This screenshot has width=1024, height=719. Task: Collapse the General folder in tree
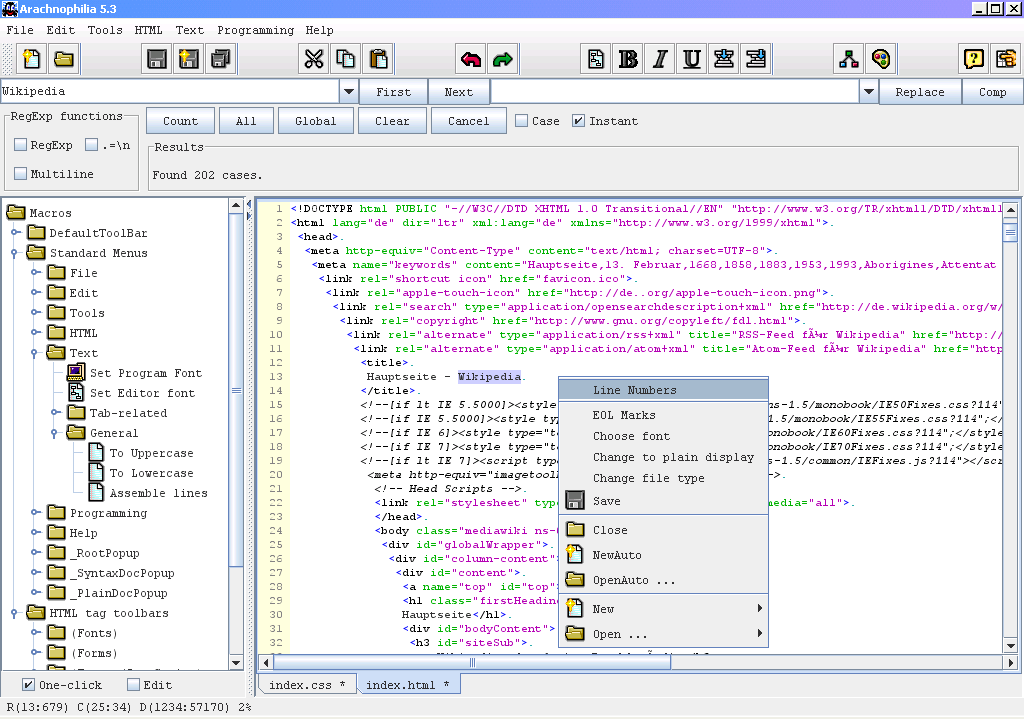56,432
